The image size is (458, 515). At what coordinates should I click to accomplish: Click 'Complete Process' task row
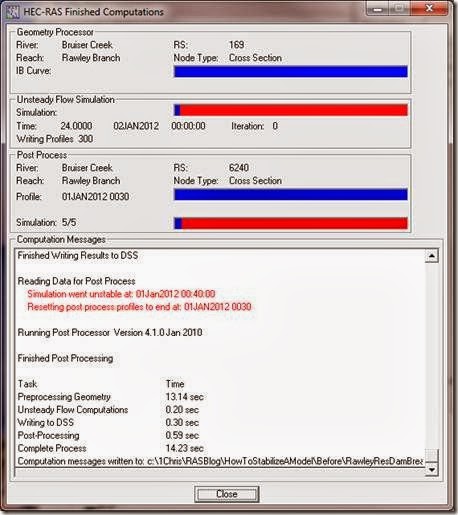tap(110, 448)
